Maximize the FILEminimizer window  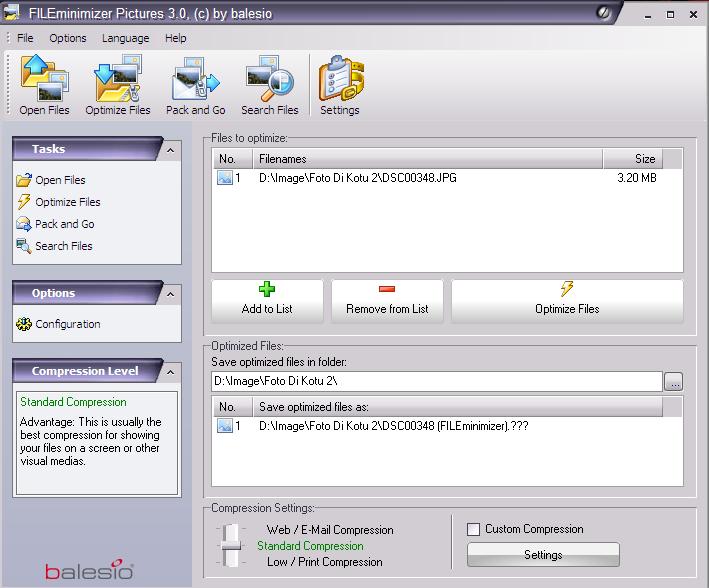coord(670,14)
